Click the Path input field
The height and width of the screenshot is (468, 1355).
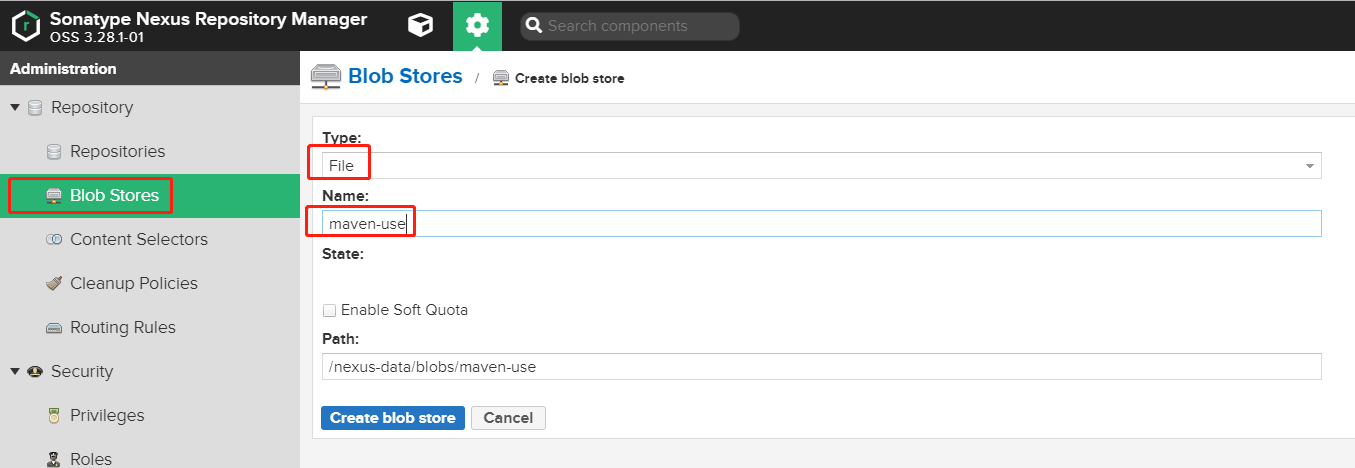tap(820, 367)
